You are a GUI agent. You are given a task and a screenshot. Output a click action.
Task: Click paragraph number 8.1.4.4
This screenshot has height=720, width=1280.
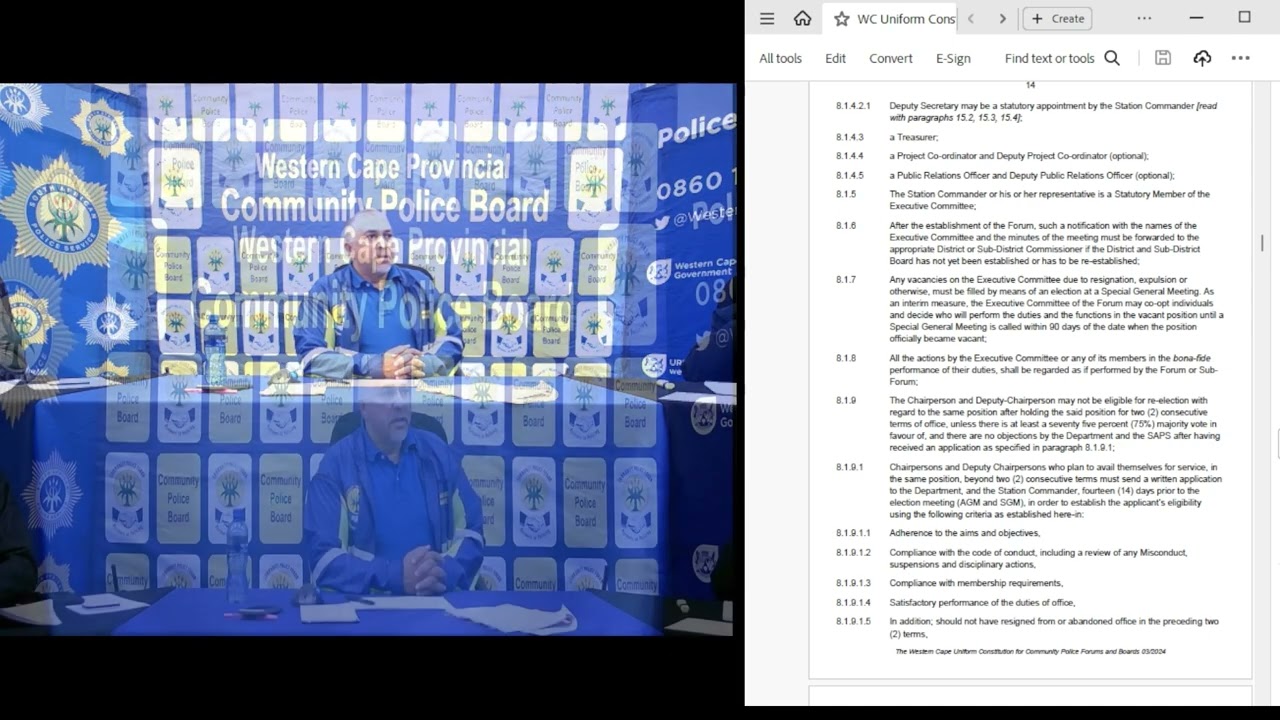click(x=849, y=156)
